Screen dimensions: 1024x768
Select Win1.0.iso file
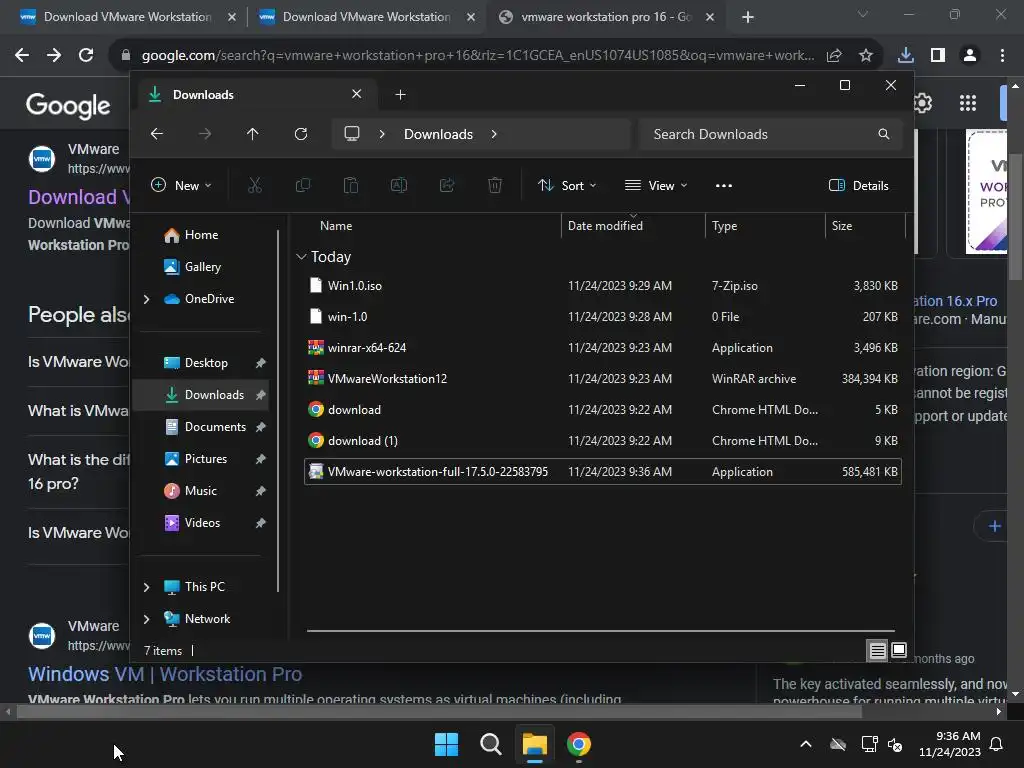(602, 286)
